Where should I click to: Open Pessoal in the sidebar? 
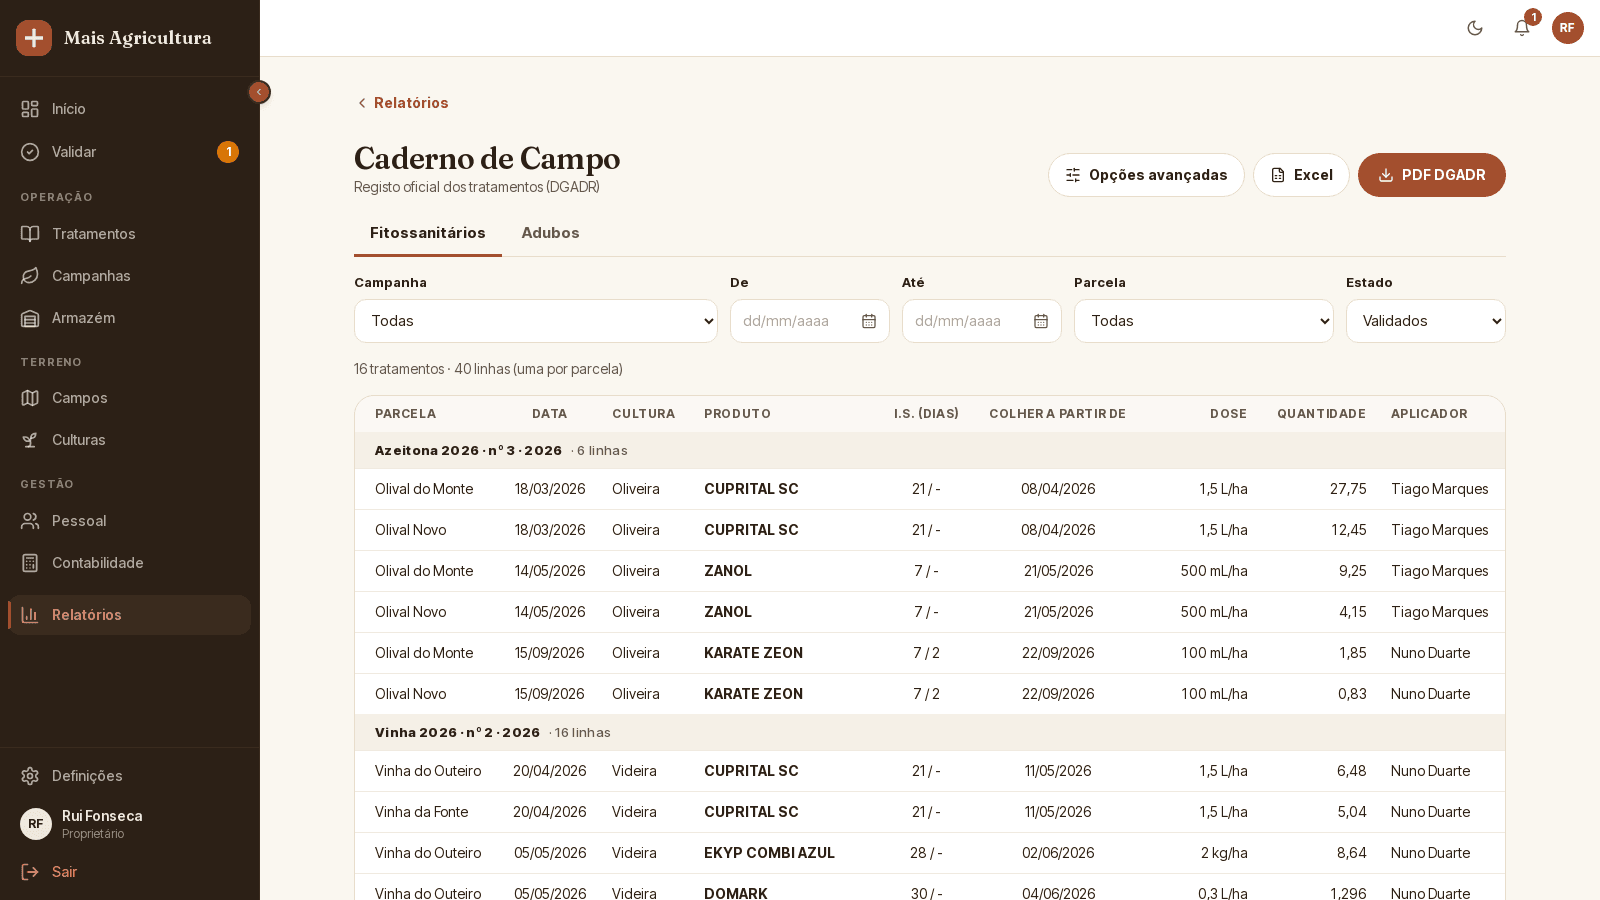coord(130,521)
